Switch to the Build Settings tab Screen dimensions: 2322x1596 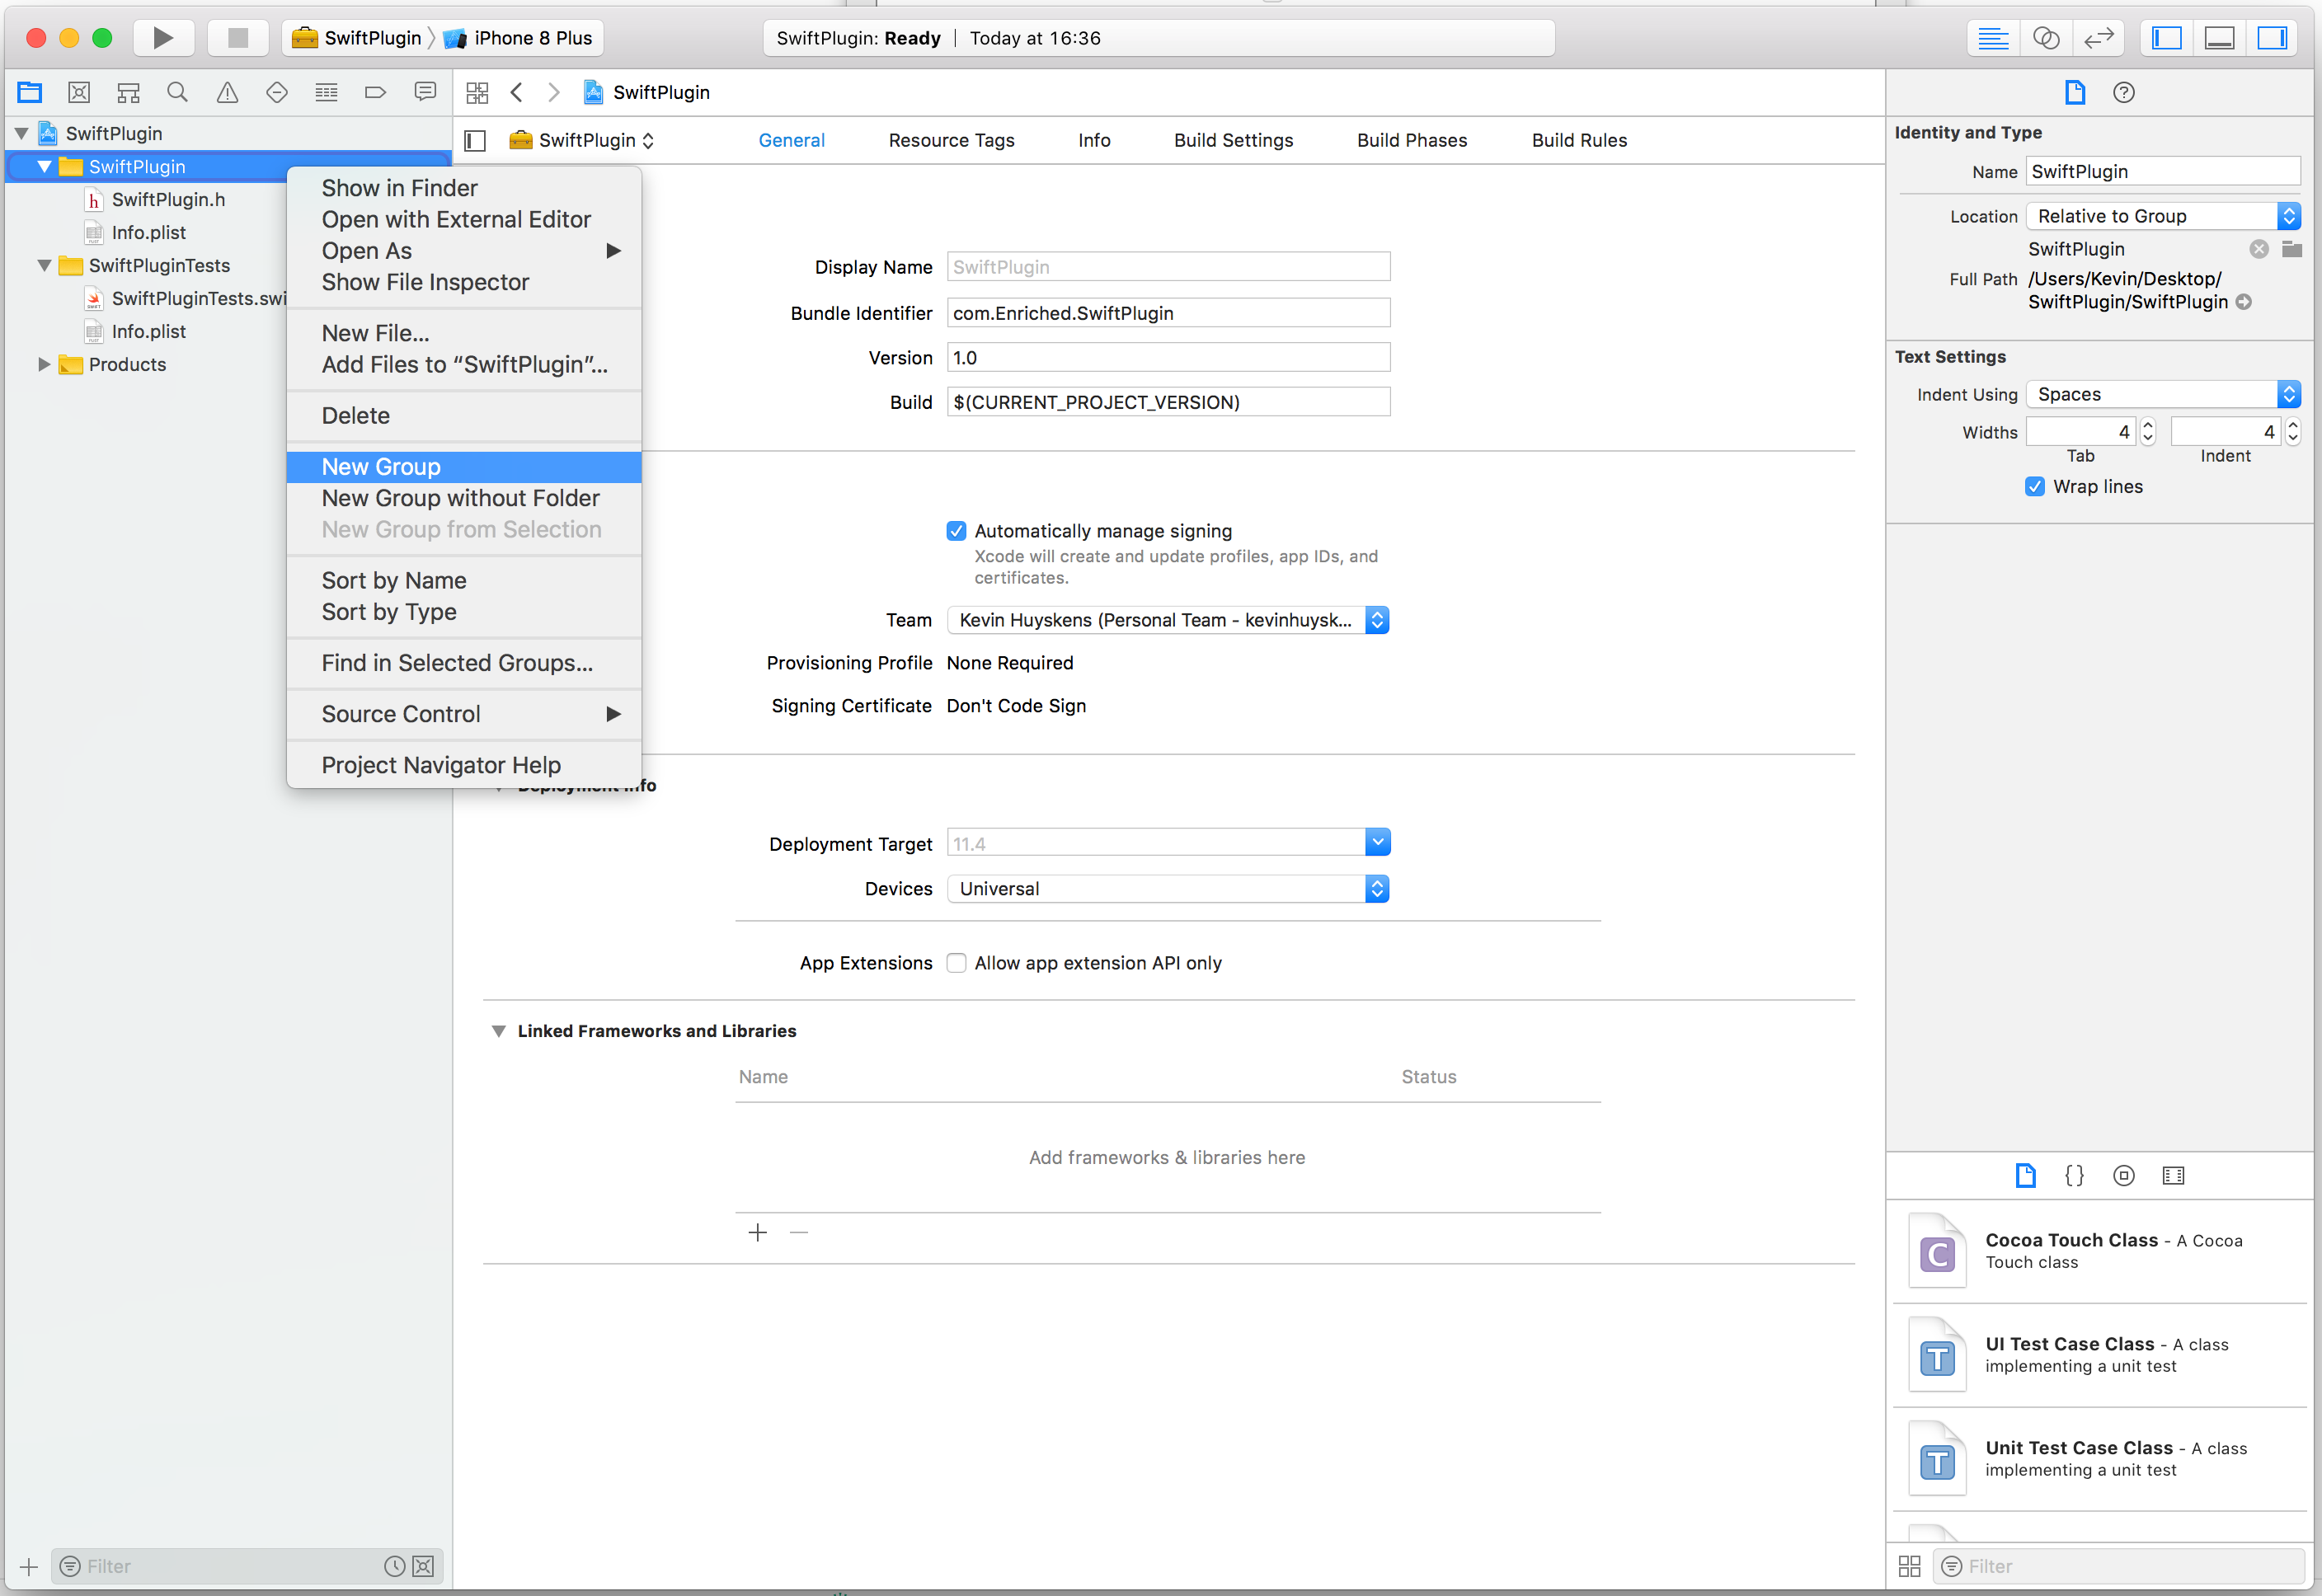point(1233,140)
